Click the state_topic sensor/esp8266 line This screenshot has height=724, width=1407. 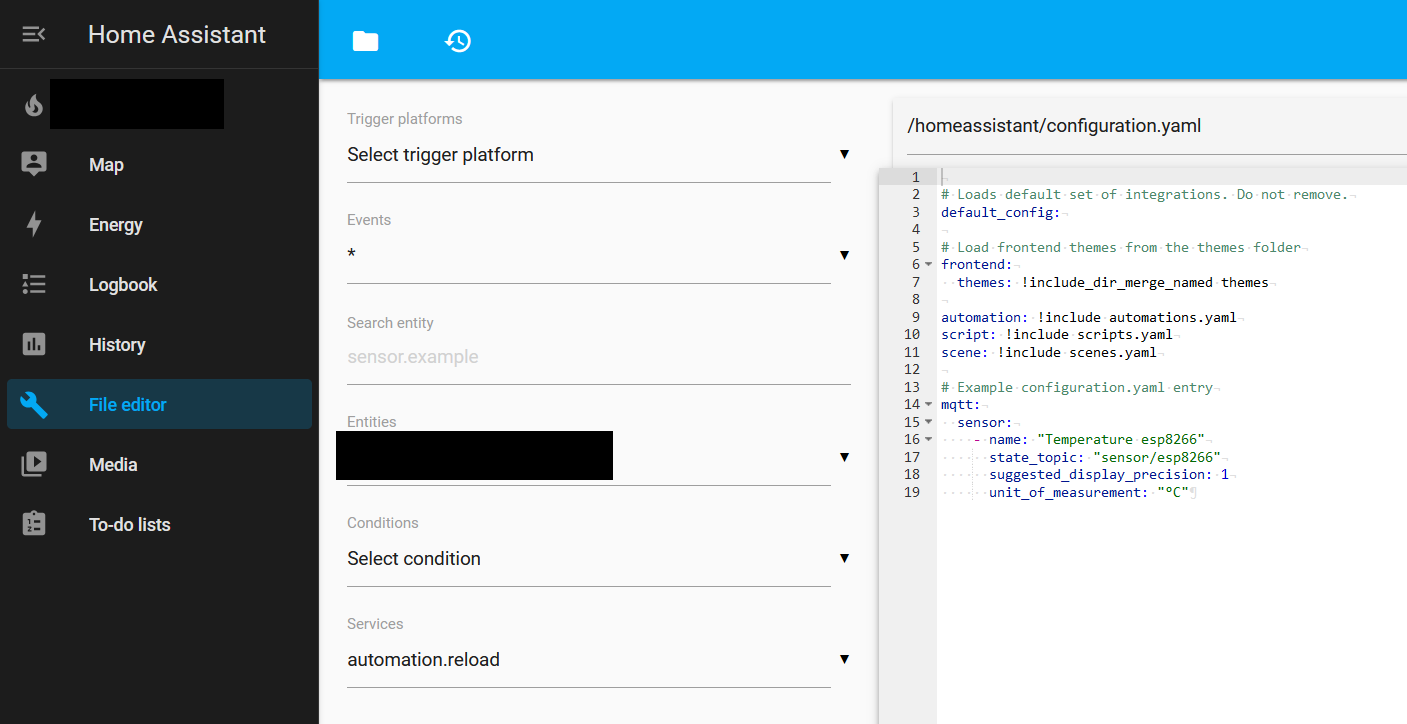(1105, 457)
